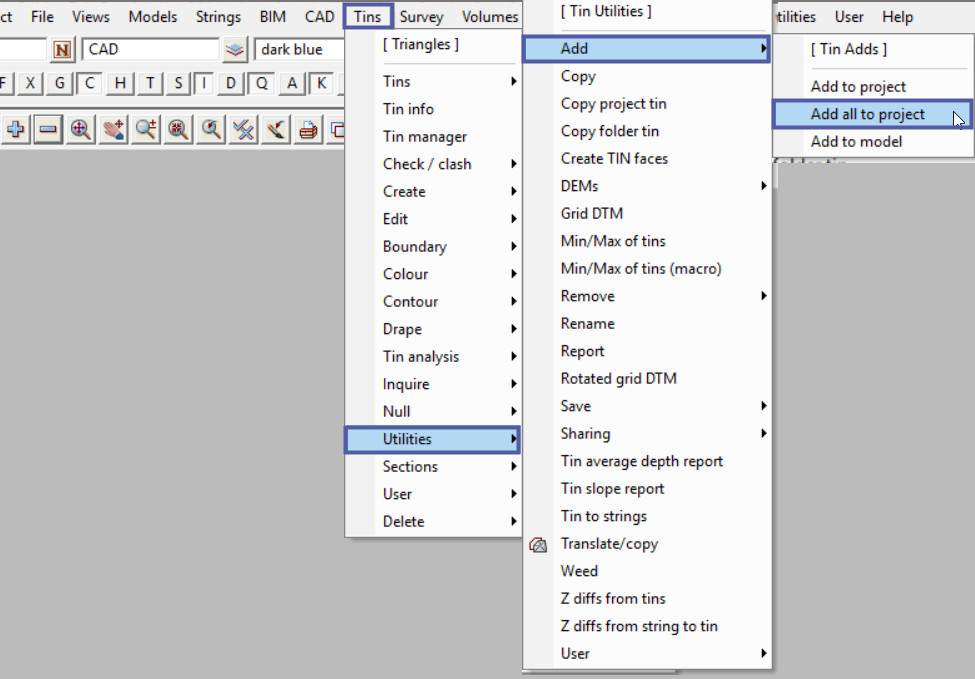
Task: Select Tin manager from Tins menu
Action: coord(425,136)
